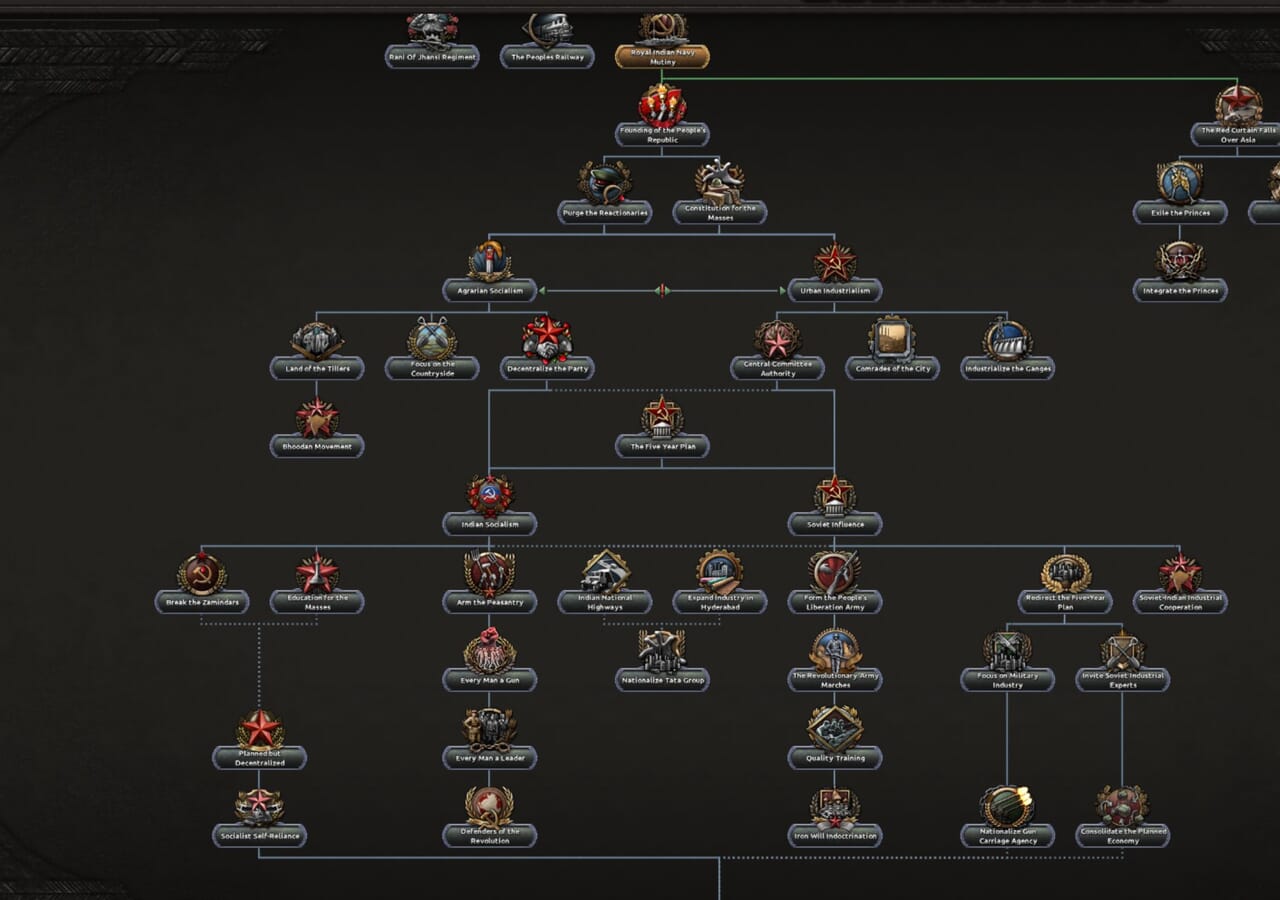Open the Industrialize the Ganges icon
Image resolution: width=1280 pixels, height=900 pixels.
point(1007,340)
